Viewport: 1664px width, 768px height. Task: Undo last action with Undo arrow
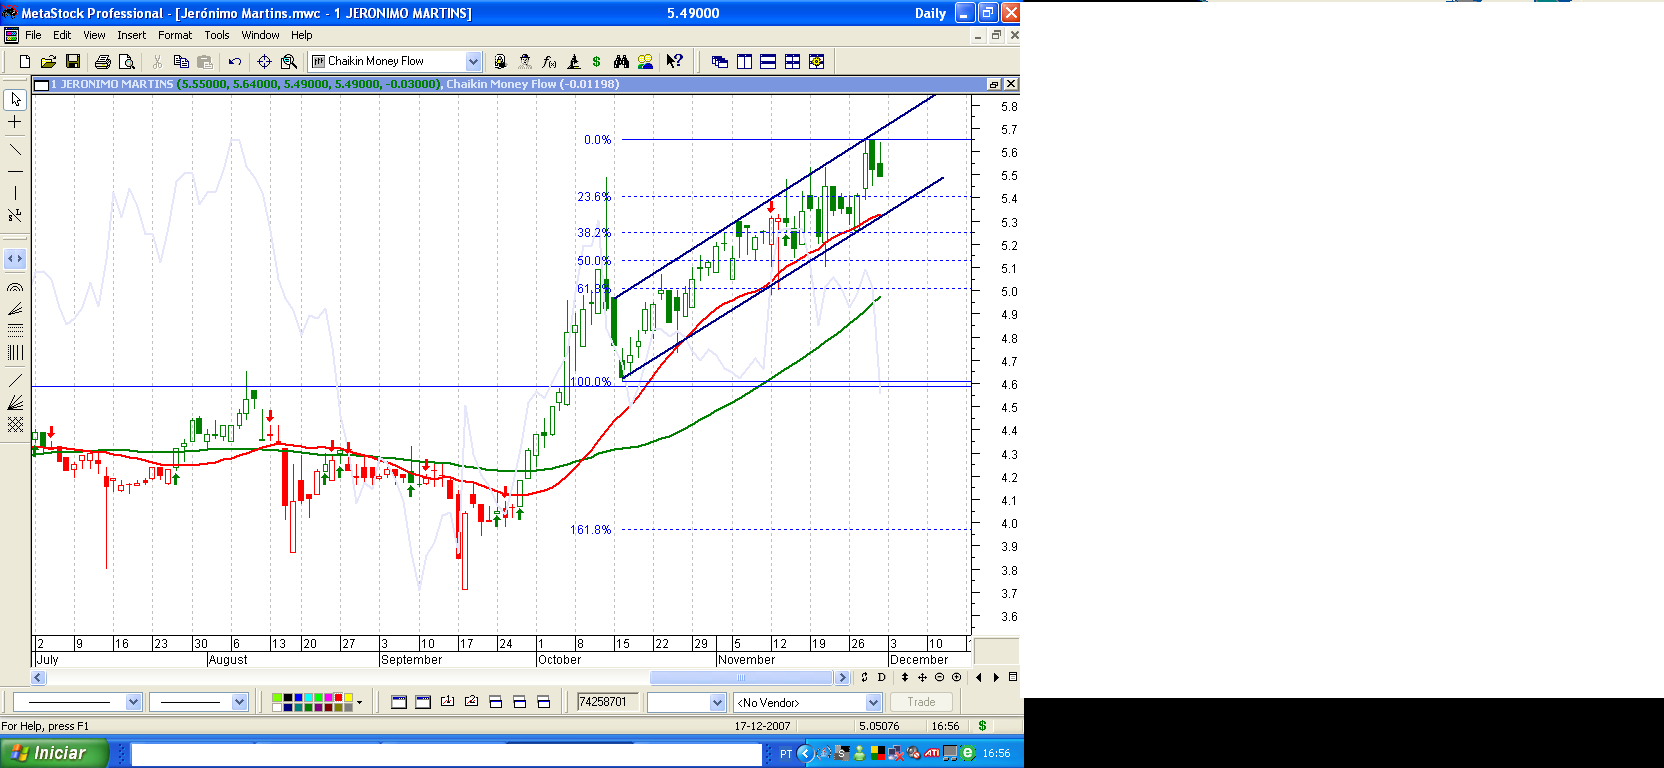coord(235,62)
